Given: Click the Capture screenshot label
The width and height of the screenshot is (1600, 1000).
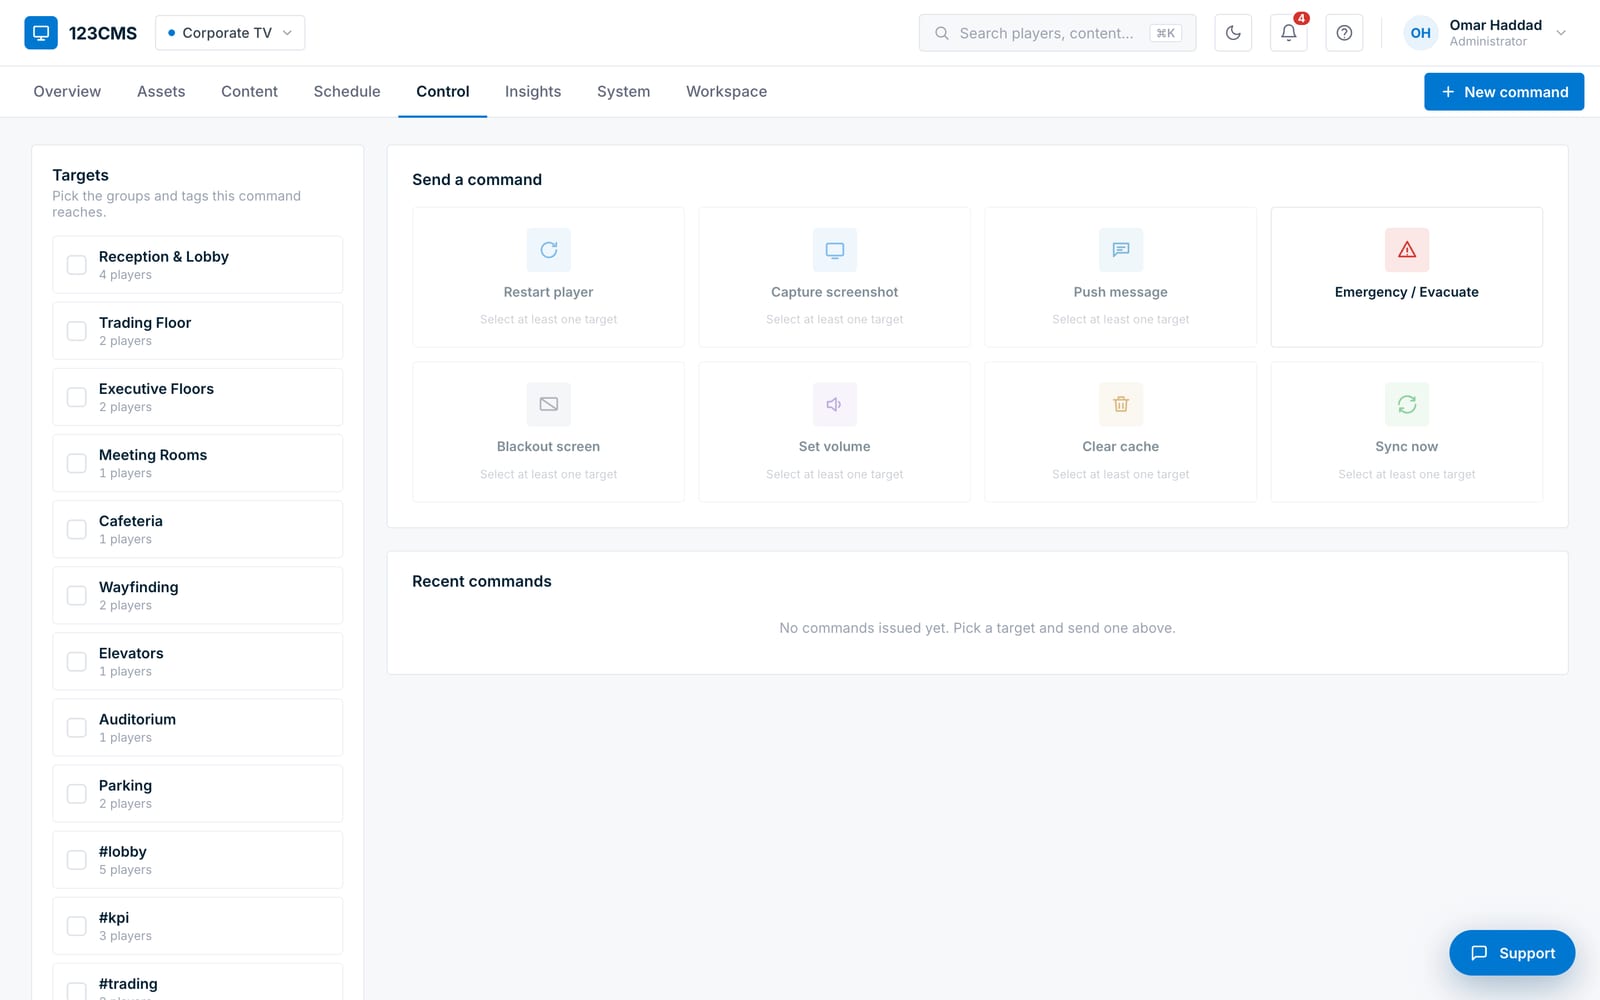Looking at the screenshot, I should (x=835, y=292).
